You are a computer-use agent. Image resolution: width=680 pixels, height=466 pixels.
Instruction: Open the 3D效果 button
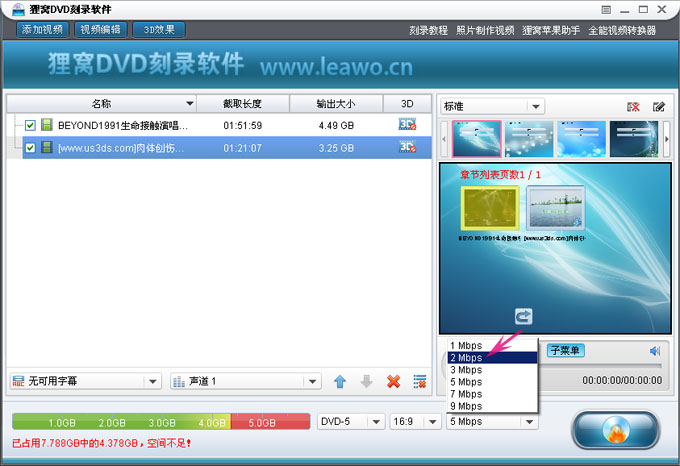pyautogui.click(x=159, y=29)
